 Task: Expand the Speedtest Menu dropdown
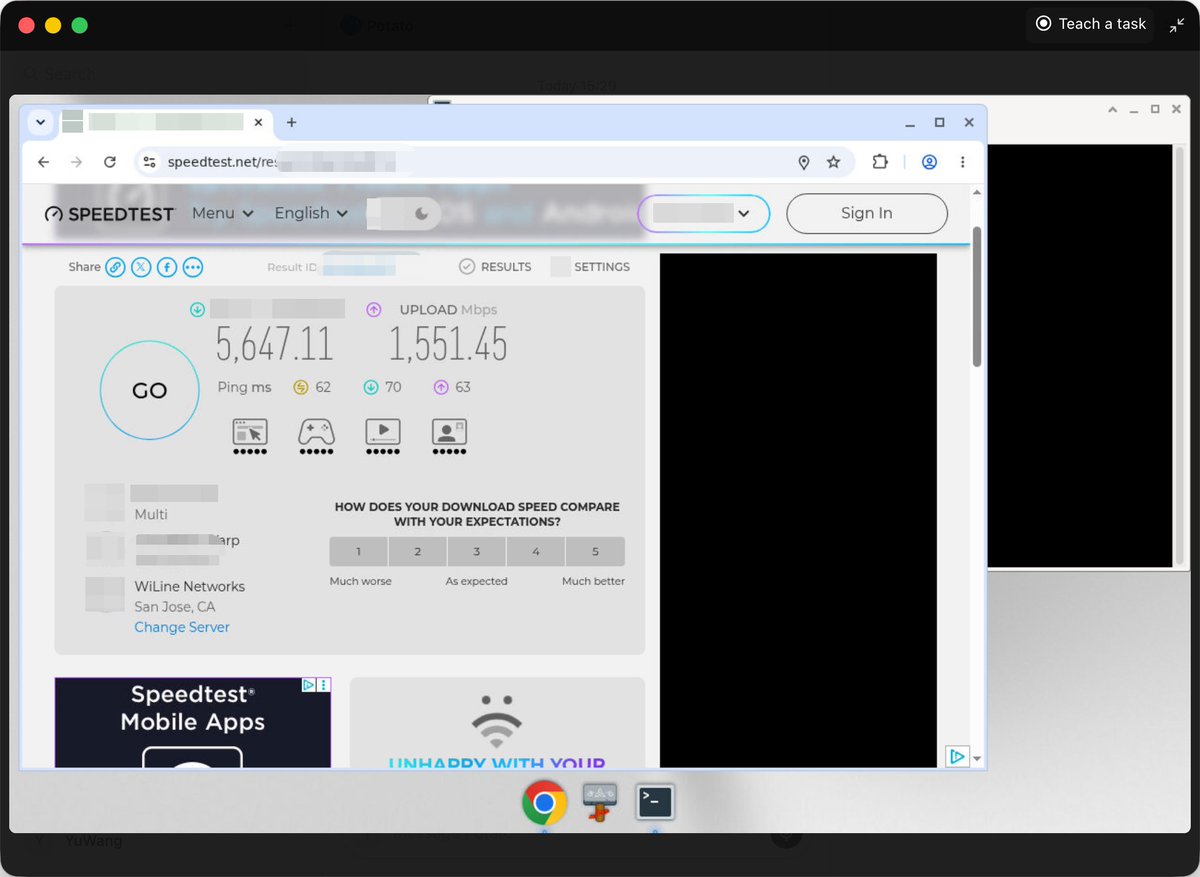(x=223, y=213)
